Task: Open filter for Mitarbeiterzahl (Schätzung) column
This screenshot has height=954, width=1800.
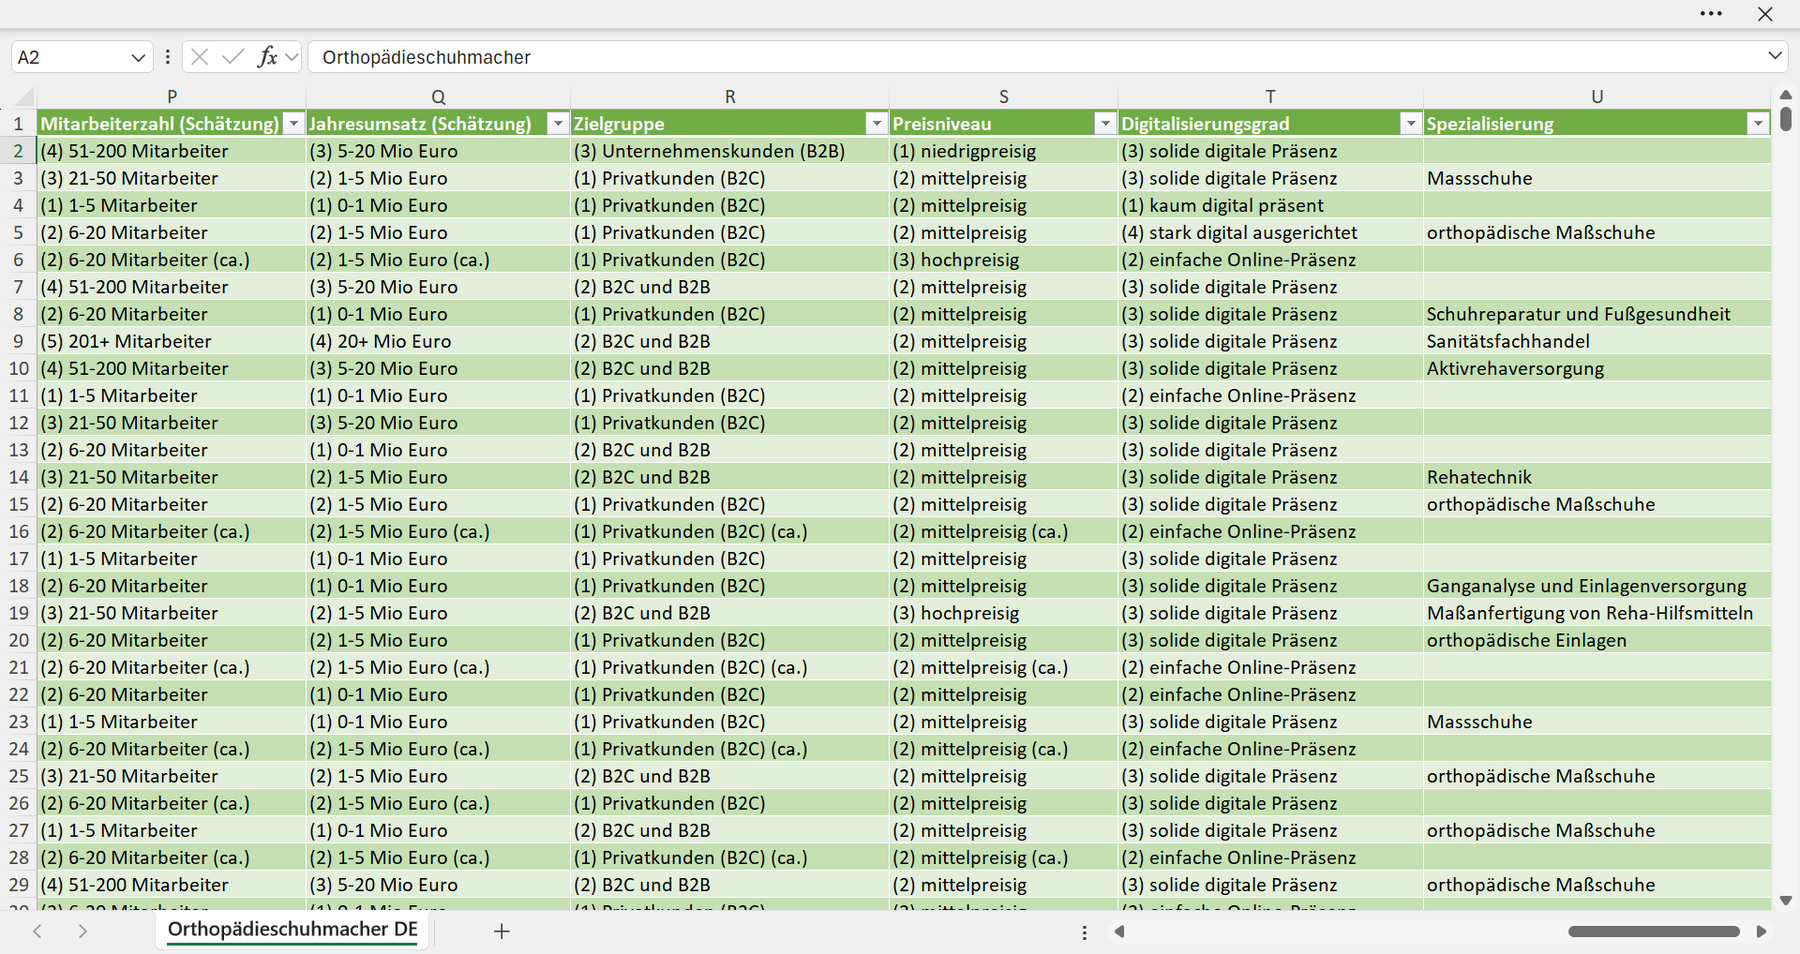Action: (x=293, y=124)
